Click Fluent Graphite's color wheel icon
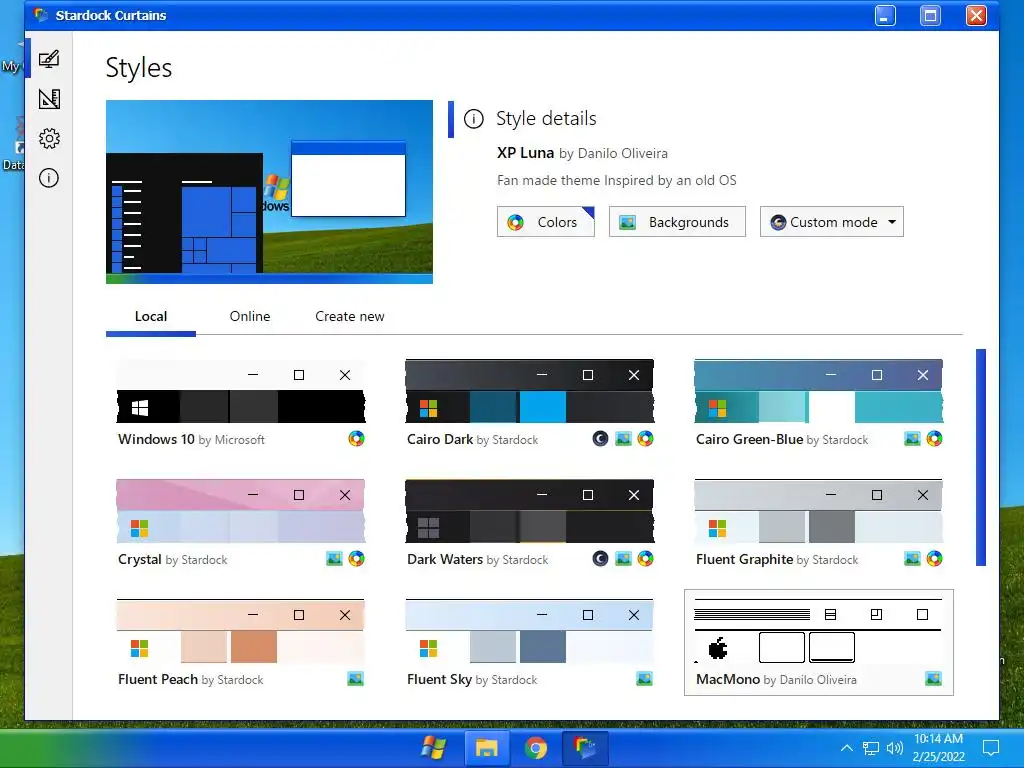The height and width of the screenshot is (768, 1024). [935, 559]
